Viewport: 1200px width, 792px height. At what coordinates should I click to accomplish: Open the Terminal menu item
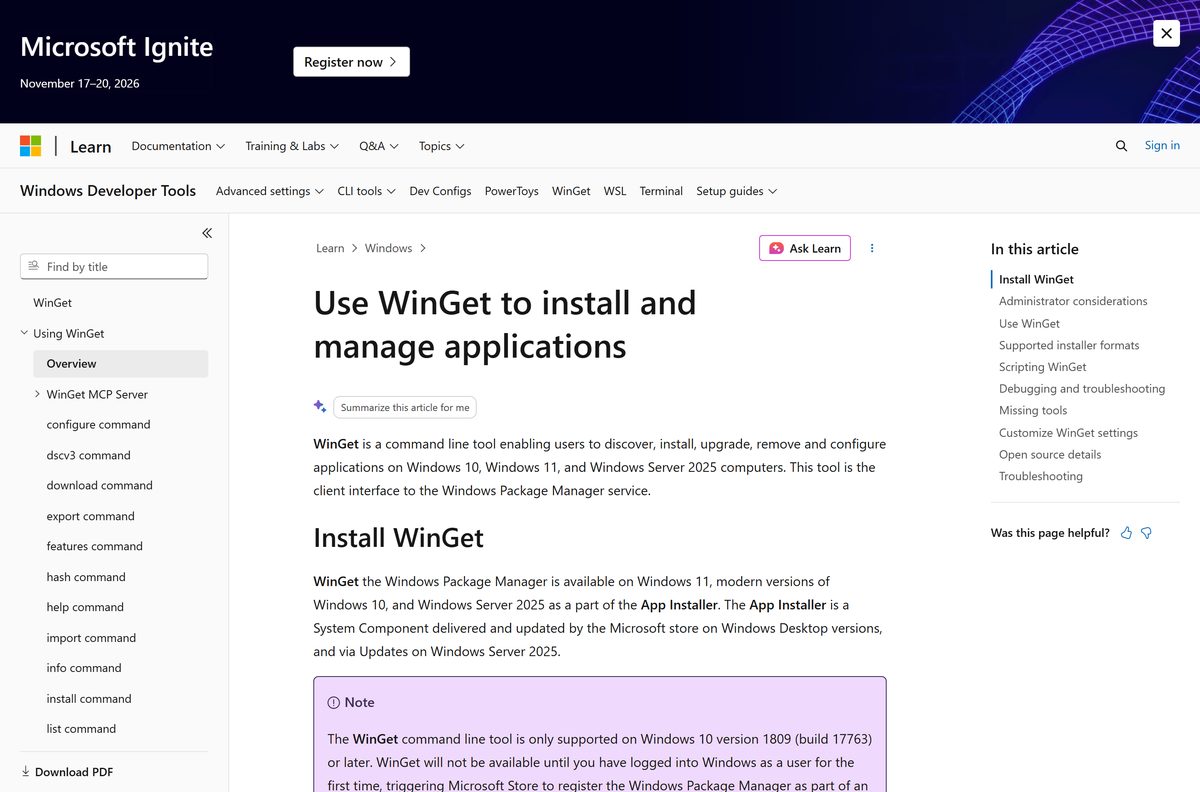(661, 191)
